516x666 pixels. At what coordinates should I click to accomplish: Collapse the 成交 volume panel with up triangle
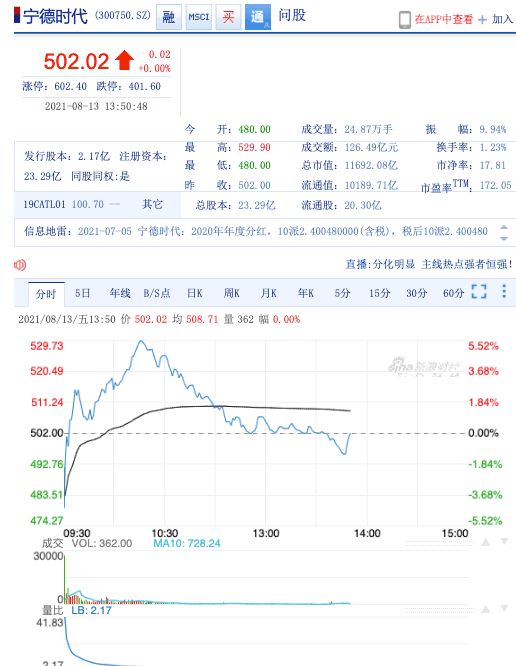click(x=485, y=542)
